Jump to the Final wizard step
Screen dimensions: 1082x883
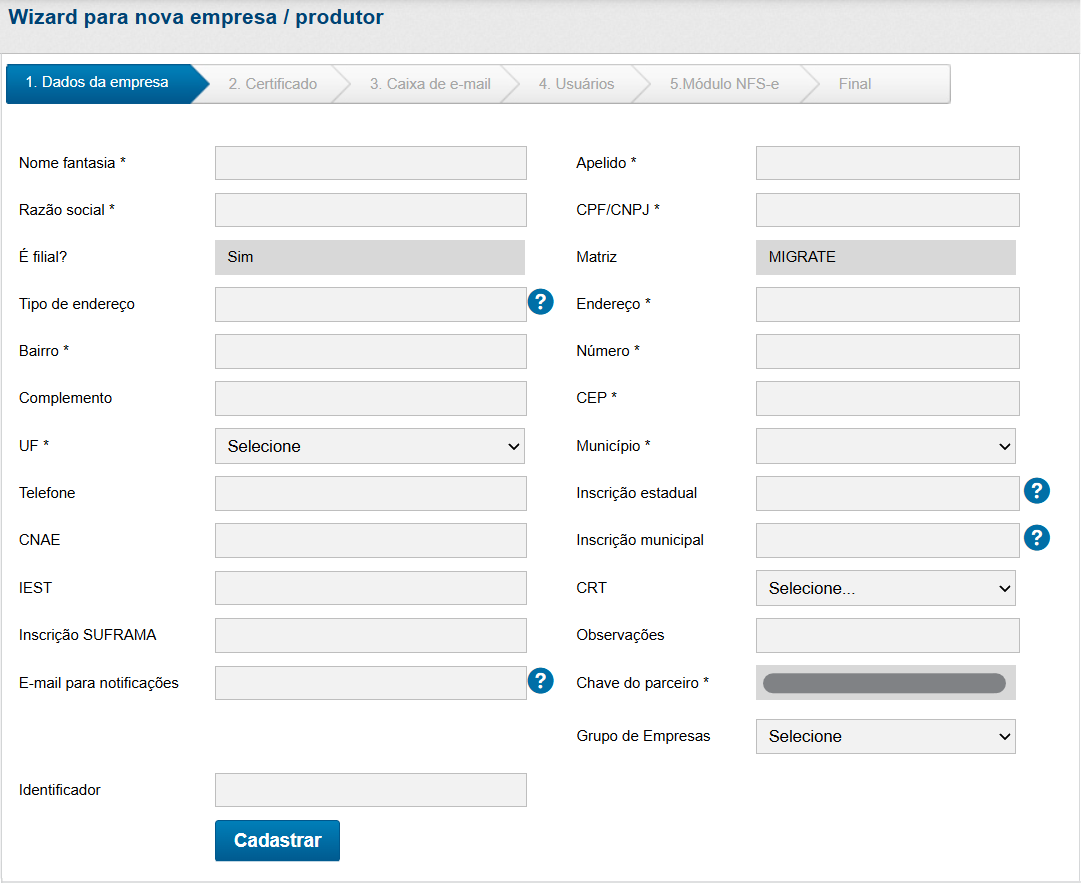click(855, 84)
